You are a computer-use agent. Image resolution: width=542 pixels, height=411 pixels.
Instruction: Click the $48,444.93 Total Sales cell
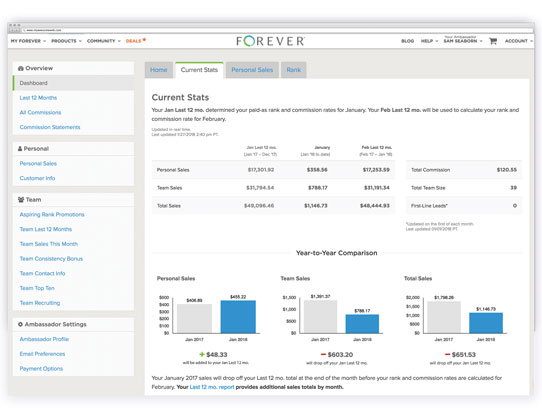[375, 206]
